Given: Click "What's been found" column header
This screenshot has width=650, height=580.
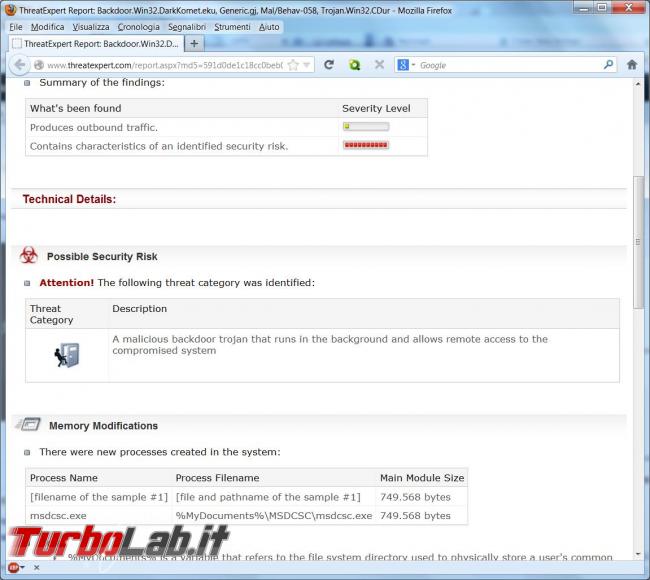Looking at the screenshot, I should pos(75,109).
